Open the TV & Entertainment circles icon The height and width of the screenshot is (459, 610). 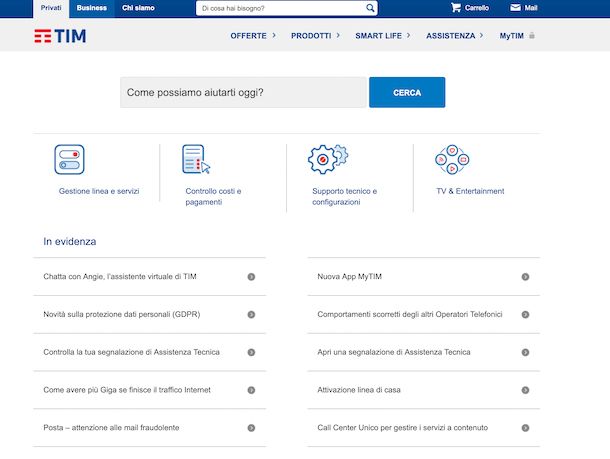(452, 159)
